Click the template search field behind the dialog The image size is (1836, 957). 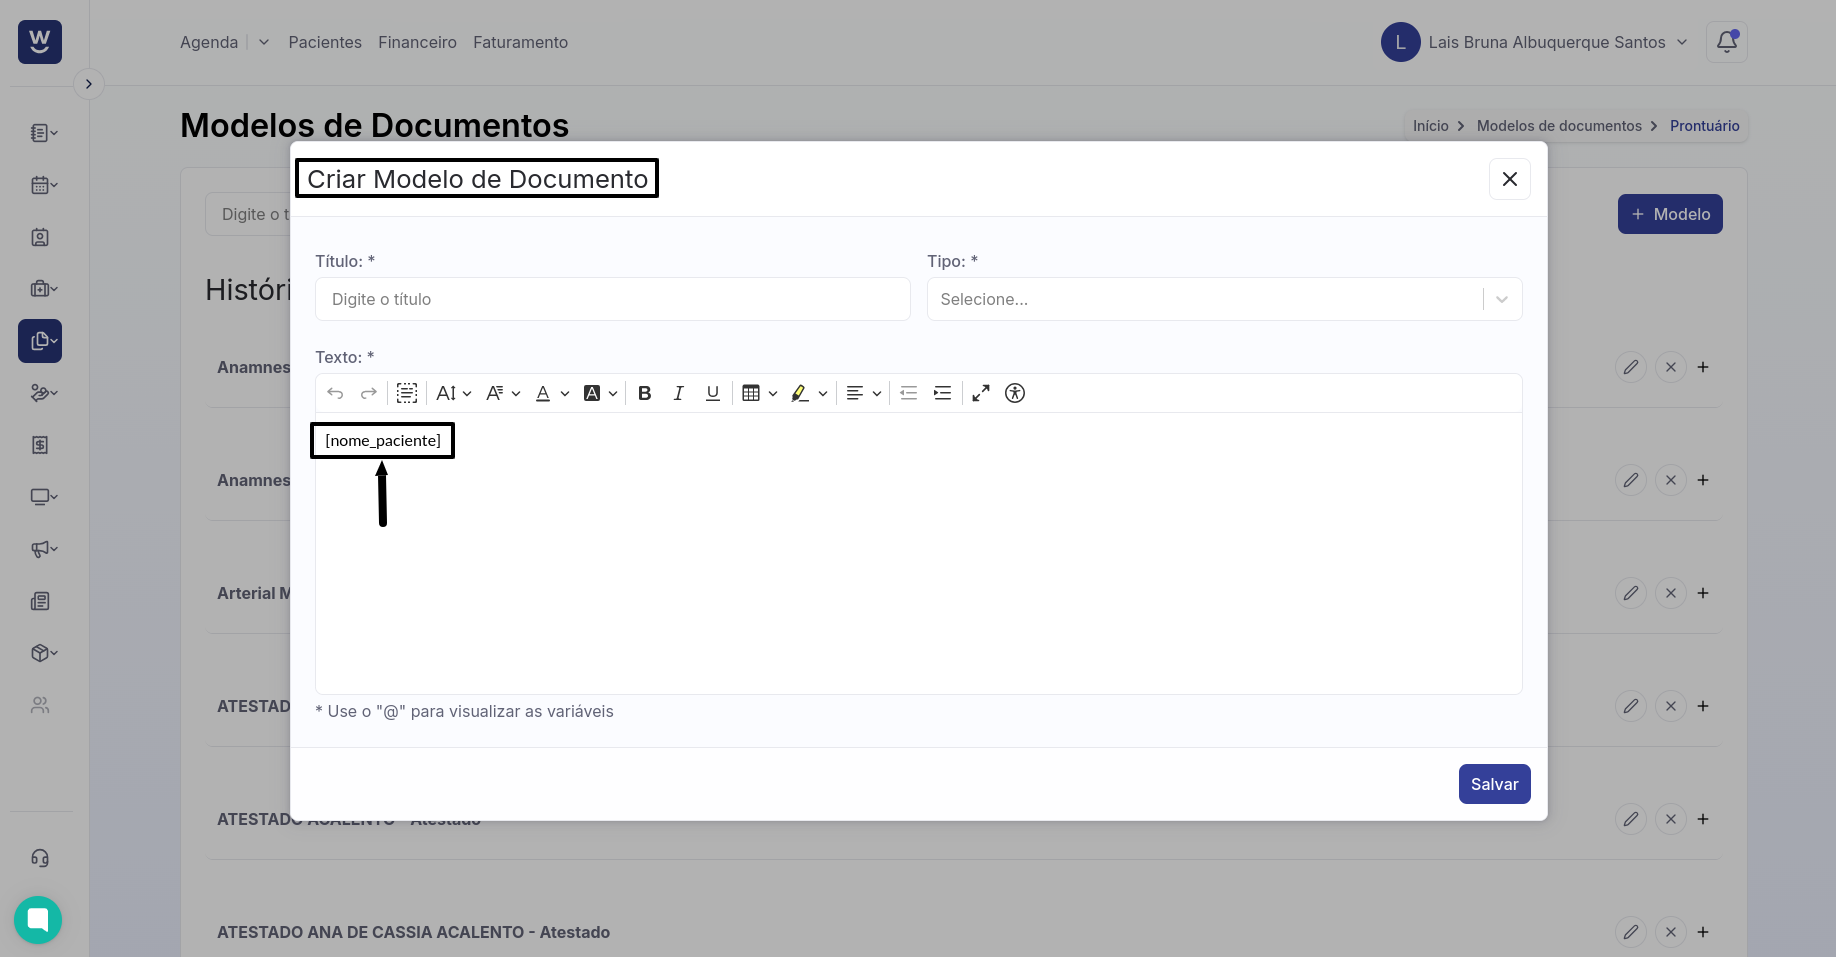click(x=248, y=214)
